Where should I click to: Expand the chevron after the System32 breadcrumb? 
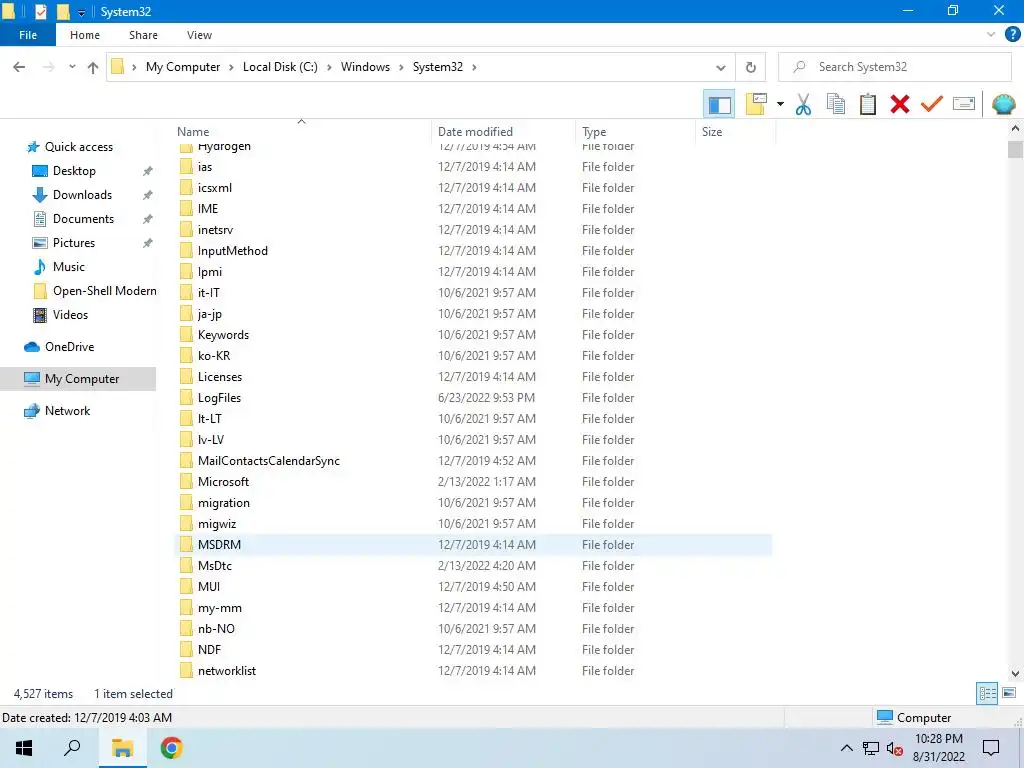click(474, 67)
